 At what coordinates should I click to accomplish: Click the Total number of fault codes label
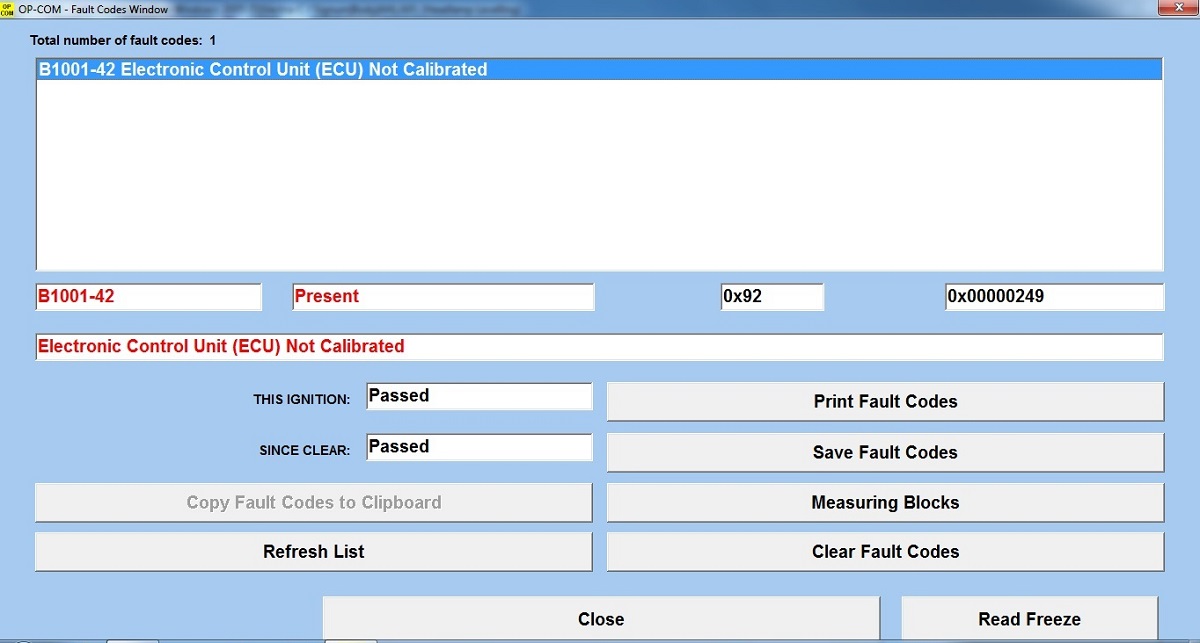tap(123, 41)
